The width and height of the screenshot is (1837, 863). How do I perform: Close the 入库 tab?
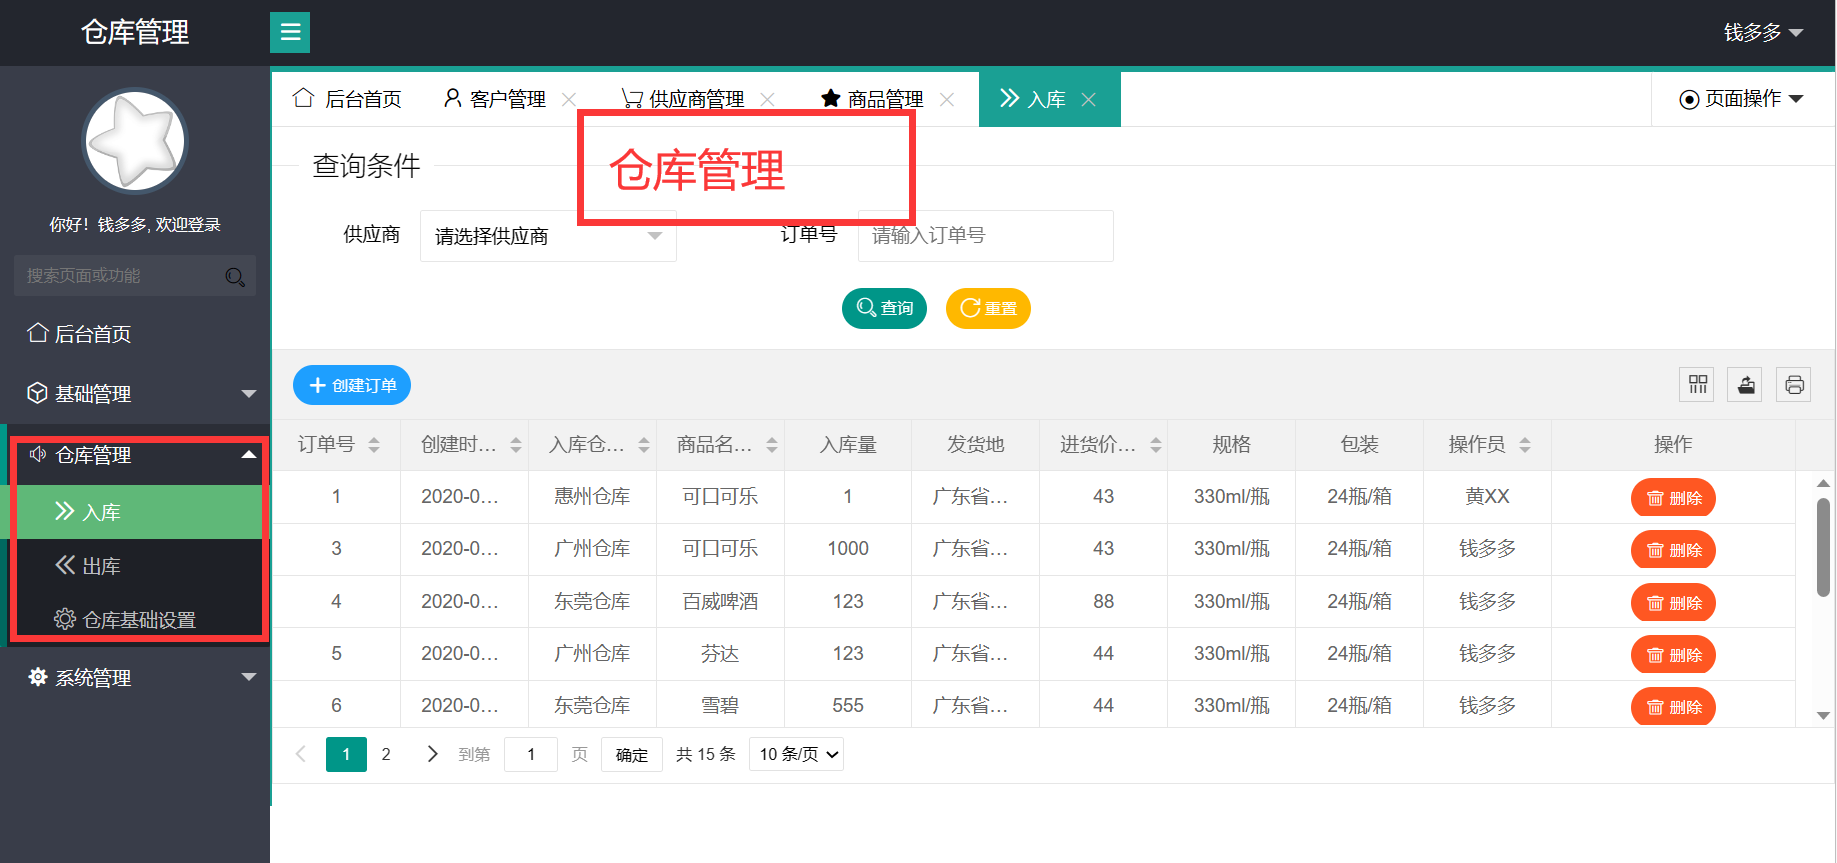[1089, 99]
